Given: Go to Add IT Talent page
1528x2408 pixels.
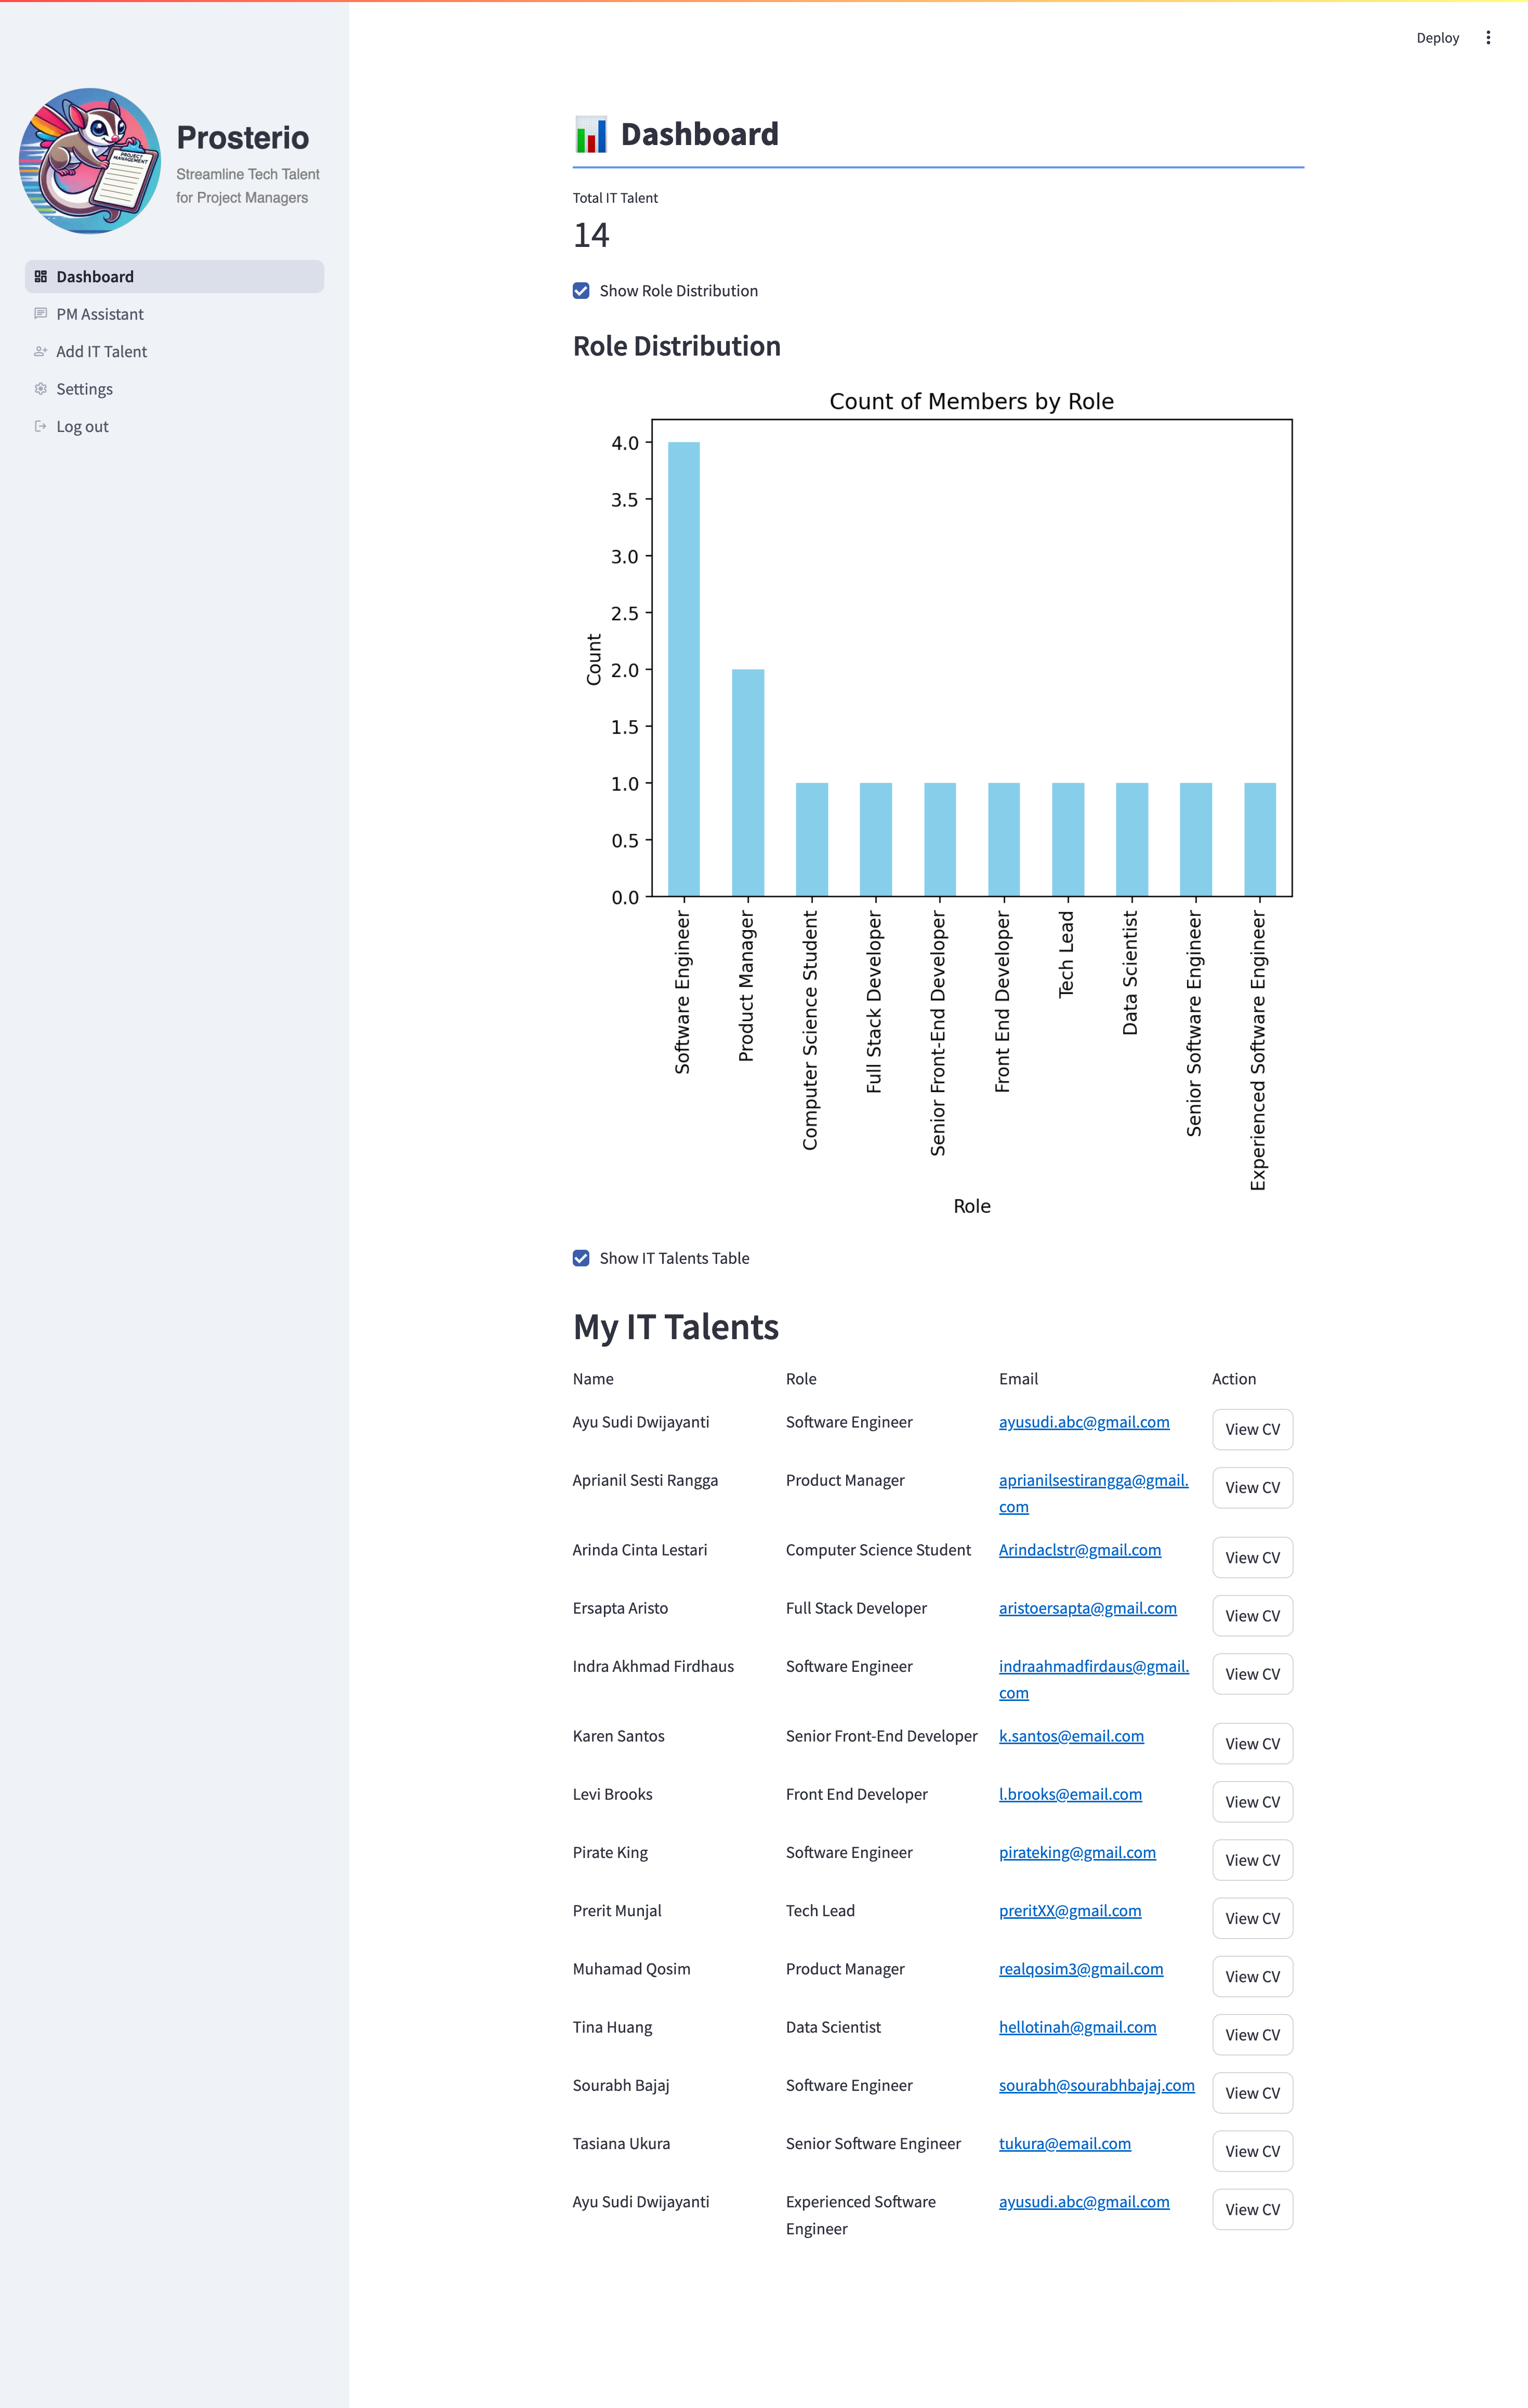Looking at the screenshot, I should pyautogui.click(x=101, y=352).
